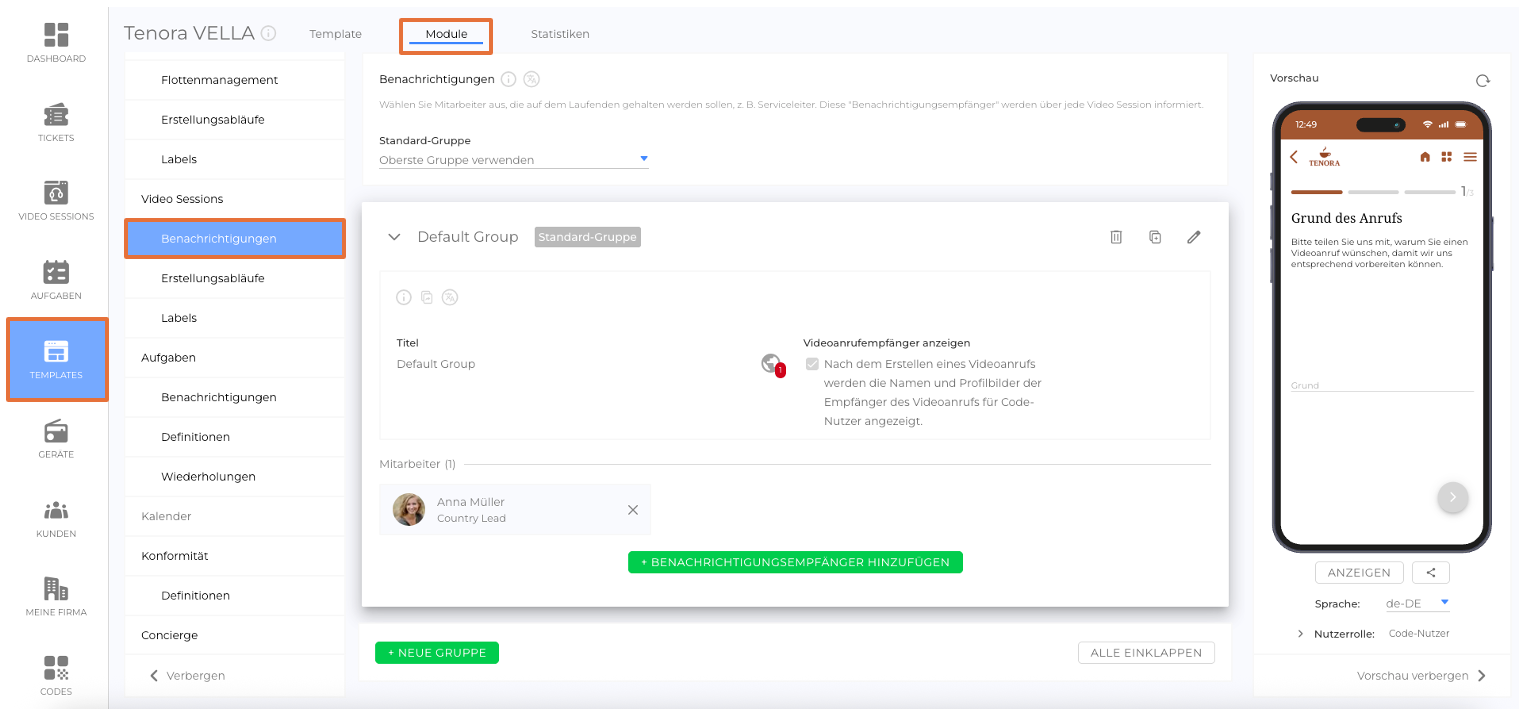Delete the Default Group with trash icon
1519x710 pixels.
point(1116,237)
